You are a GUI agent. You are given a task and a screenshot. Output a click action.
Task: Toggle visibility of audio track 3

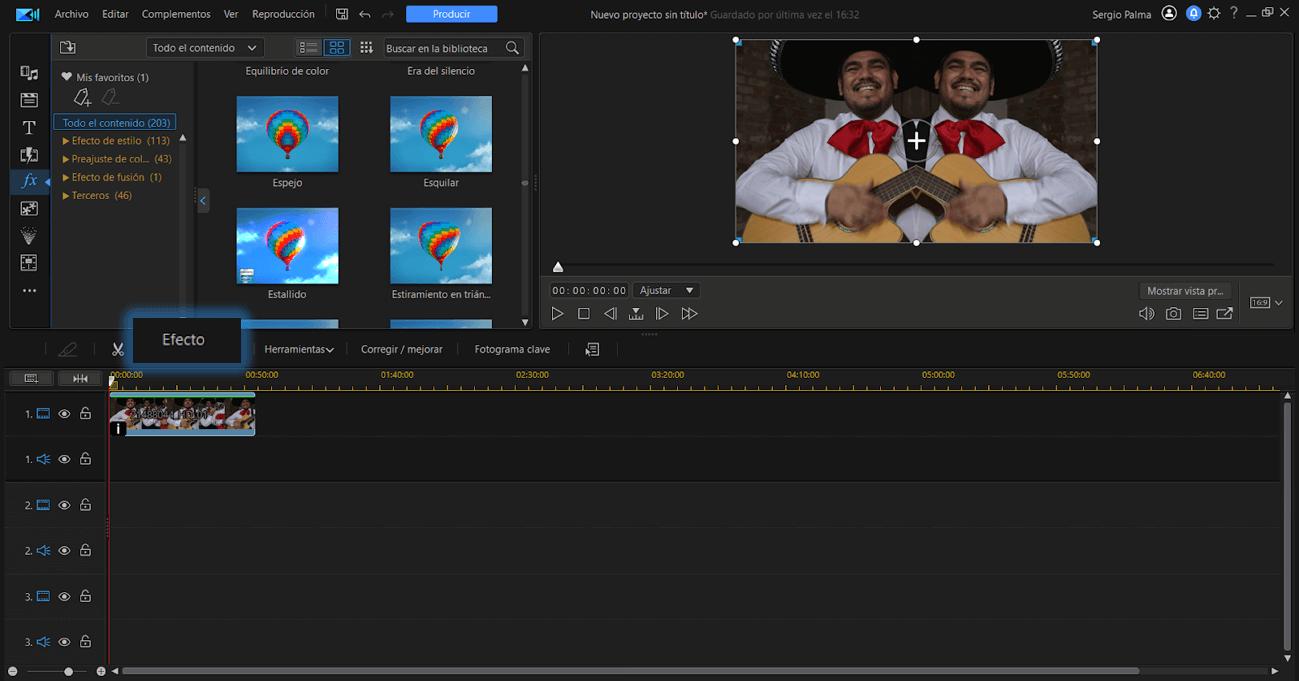pyautogui.click(x=64, y=642)
